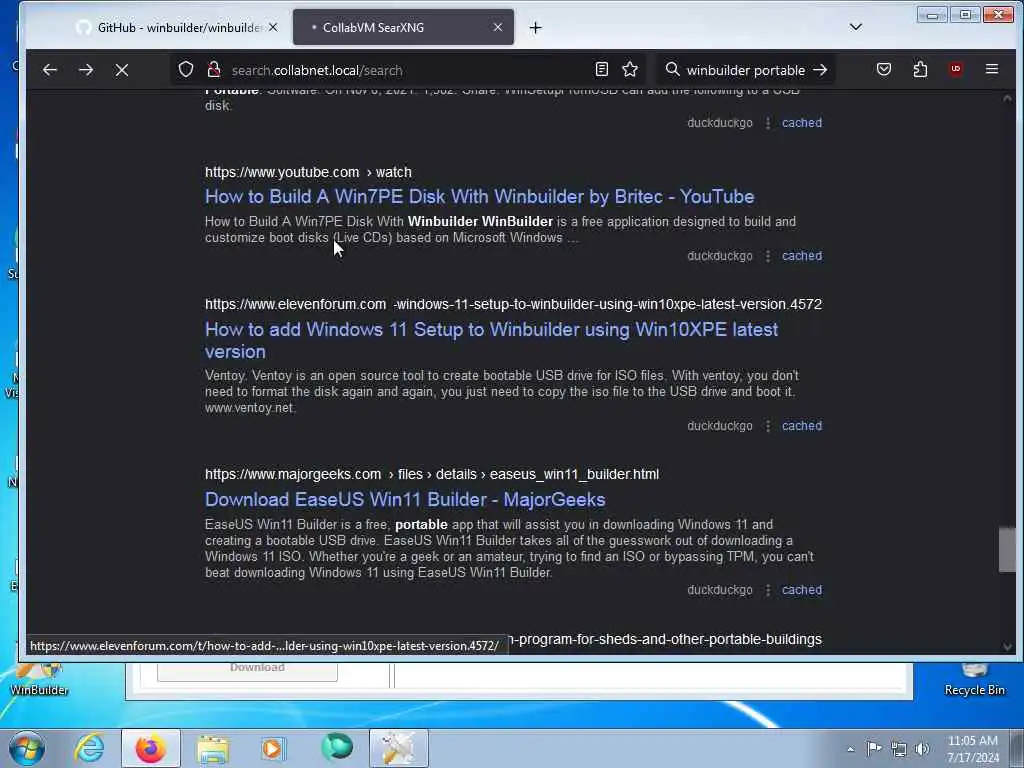The height and width of the screenshot is (768, 1024).
Task: Click the winbuilder portable search field
Action: 745,70
